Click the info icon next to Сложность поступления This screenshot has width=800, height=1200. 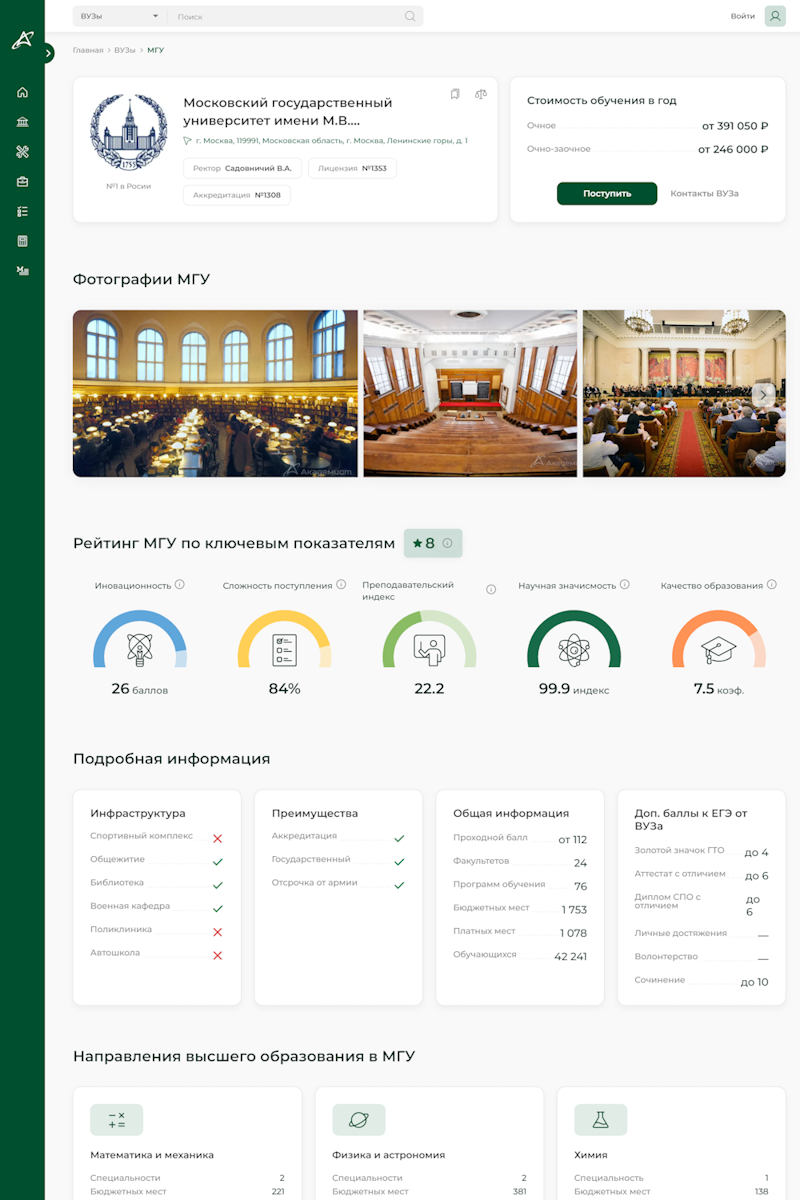(341, 584)
